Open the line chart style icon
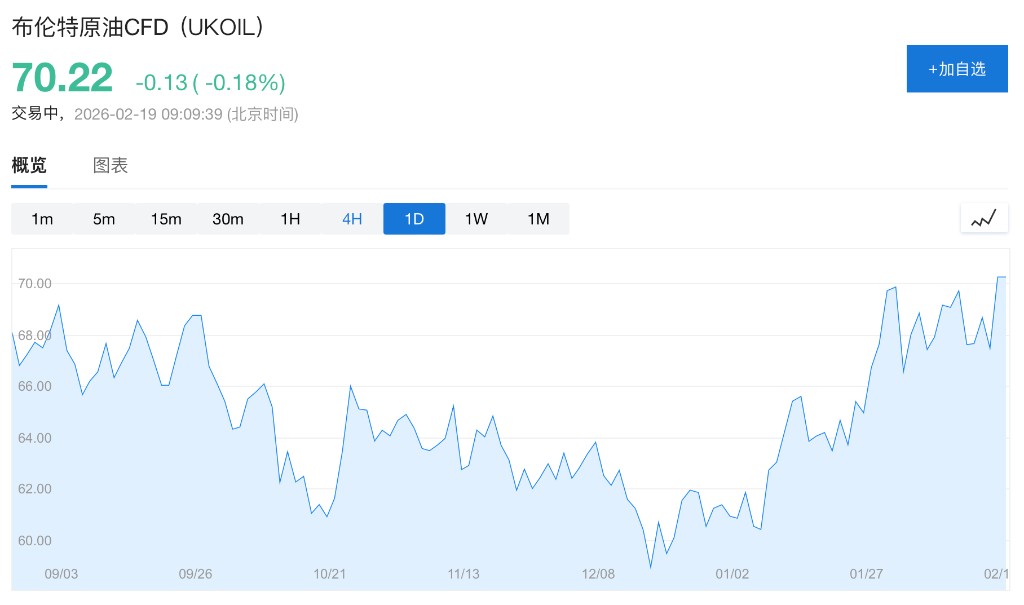 tap(984, 218)
